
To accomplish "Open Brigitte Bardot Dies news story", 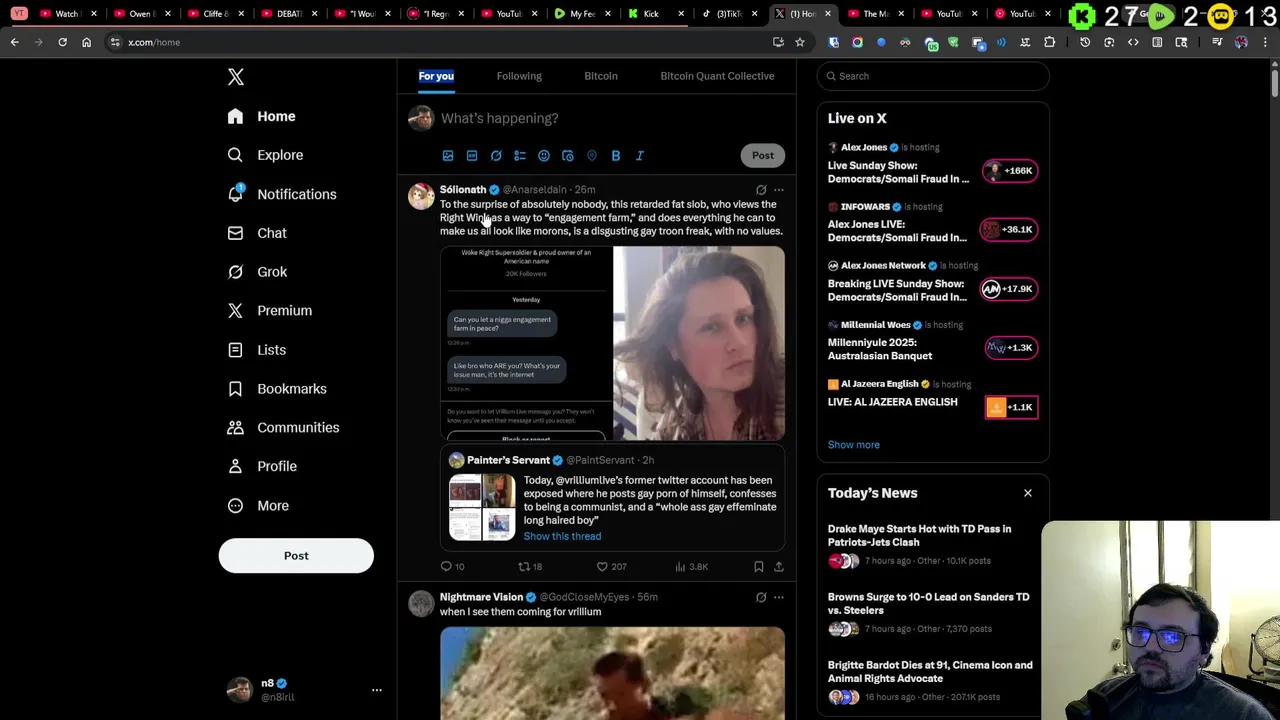I will pos(933,681).
